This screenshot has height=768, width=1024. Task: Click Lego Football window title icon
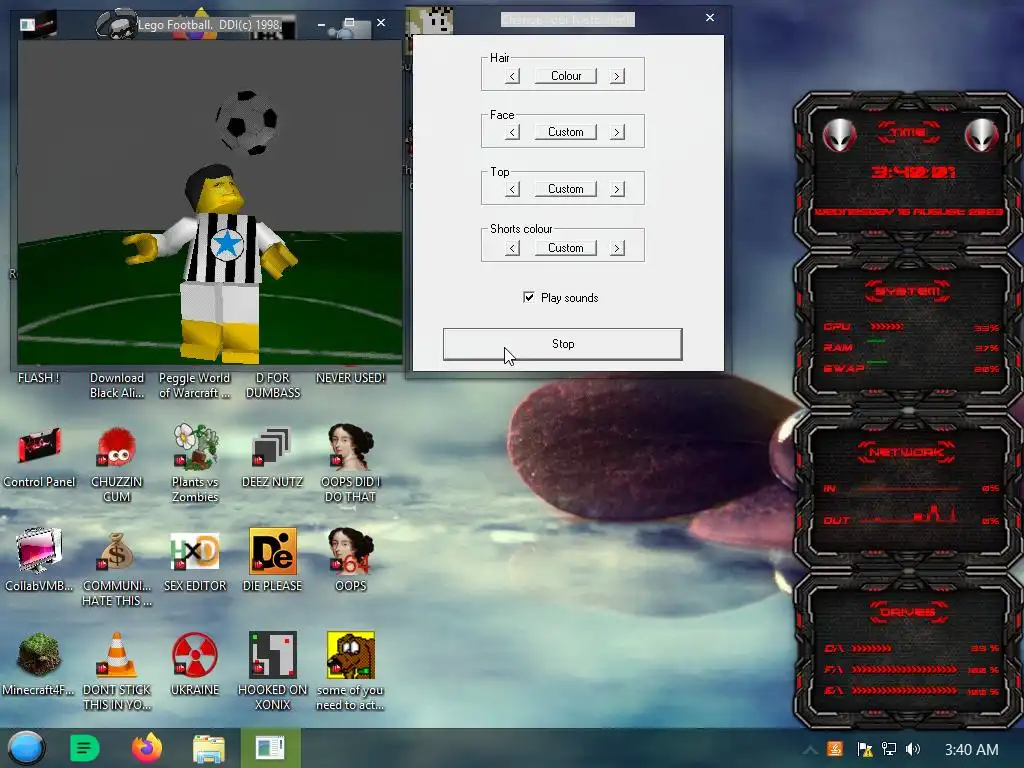[27, 25]
